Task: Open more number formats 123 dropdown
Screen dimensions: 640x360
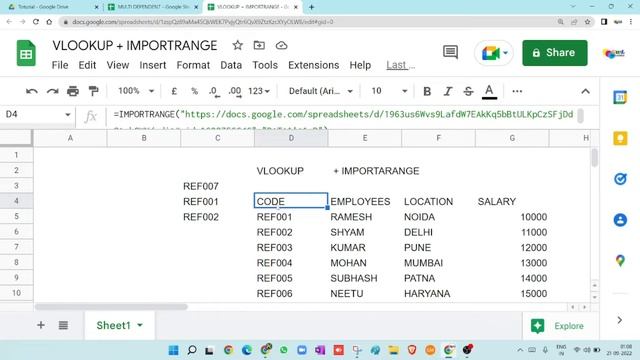Action: point(259,91)
